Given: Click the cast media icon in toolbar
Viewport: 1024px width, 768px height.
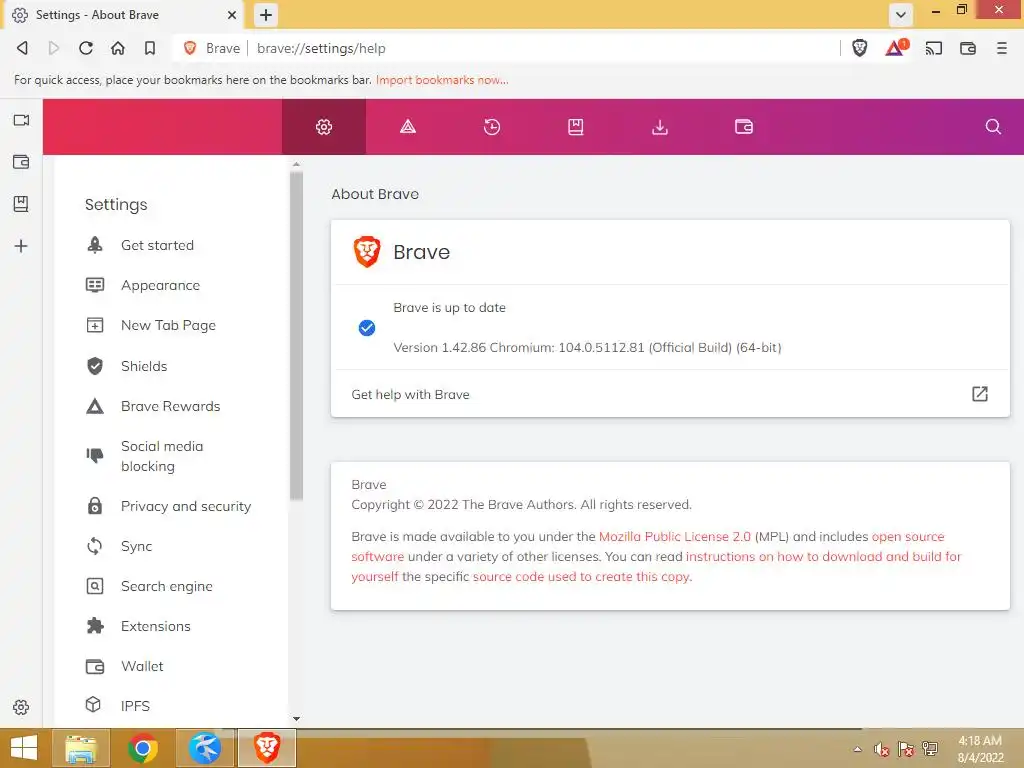Looking at the screenshot, I should (933, 48).
